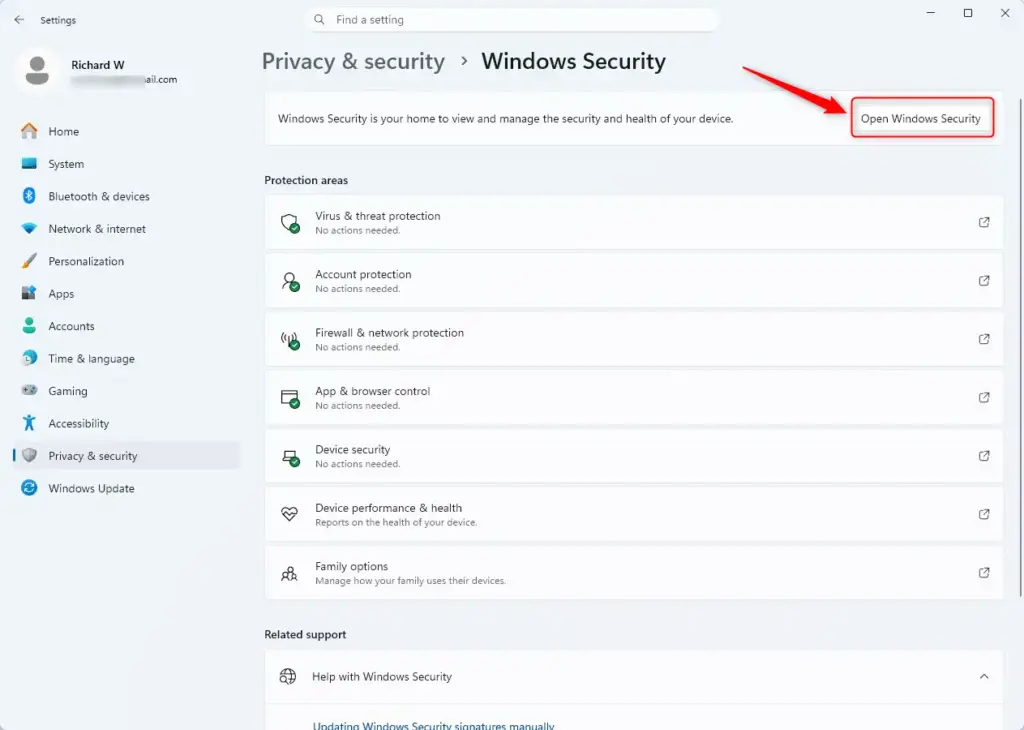This screenshot has height=730, width=1024.
Task: Click the Network wifi icon
Action: click(x=29, y=229)
